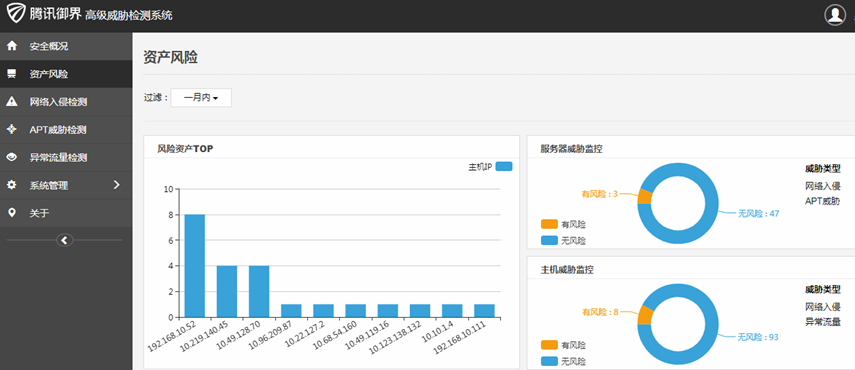The width and height of the screenshot is (855, 370).
Task: Open the 一月内 filter dropdown
Action: point(201,98)
